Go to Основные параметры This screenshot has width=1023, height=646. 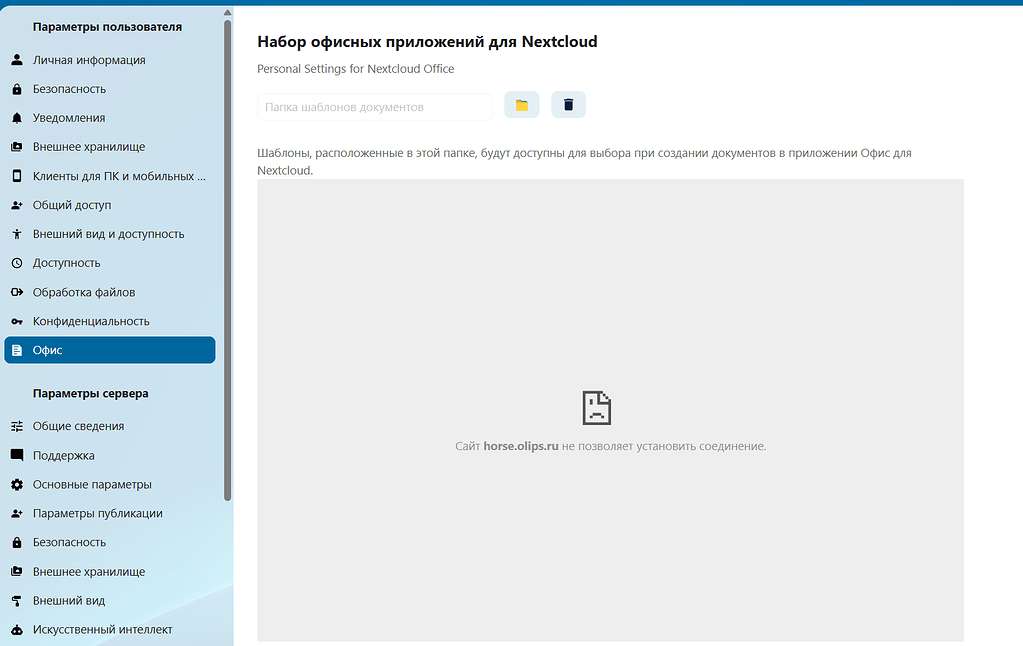click(110, 484)
